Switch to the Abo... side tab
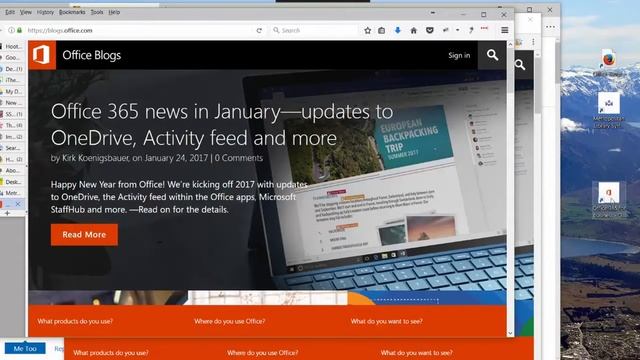 point(12,170)
